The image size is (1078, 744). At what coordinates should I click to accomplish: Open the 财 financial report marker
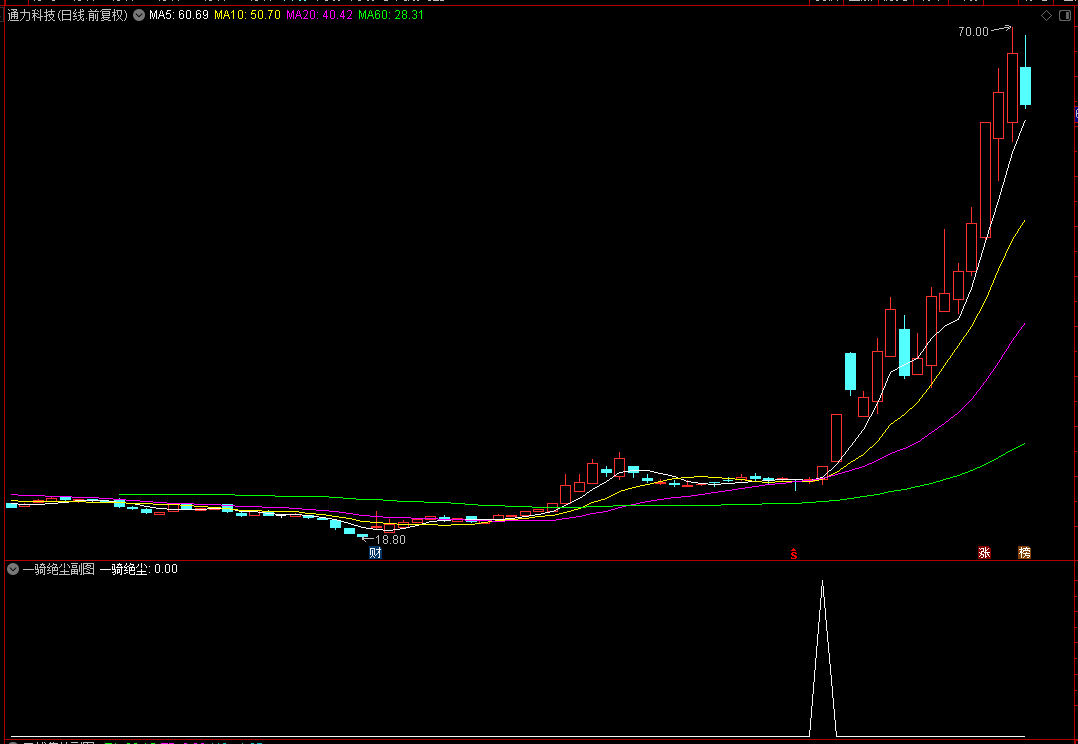[375, 553]
